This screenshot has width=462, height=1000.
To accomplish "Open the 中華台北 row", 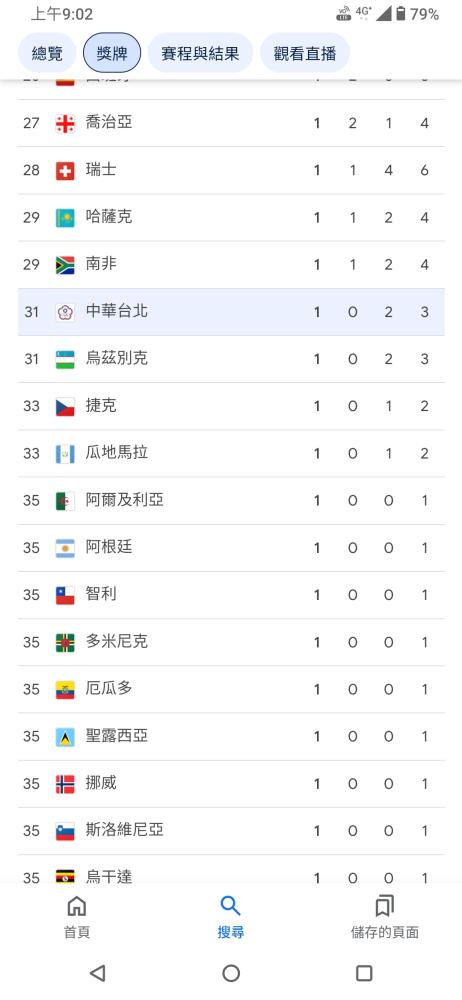I will pyautogui.click(x=231, y=312).
